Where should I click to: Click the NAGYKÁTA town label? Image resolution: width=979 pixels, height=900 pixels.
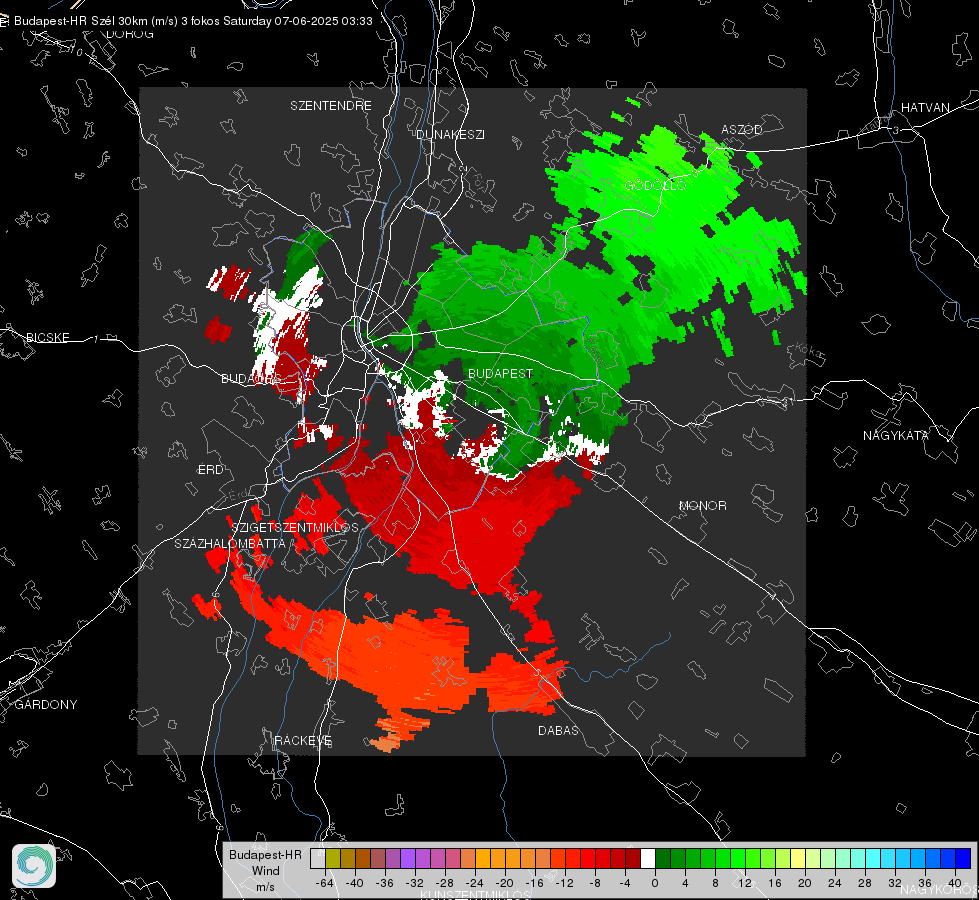(896, 435)
